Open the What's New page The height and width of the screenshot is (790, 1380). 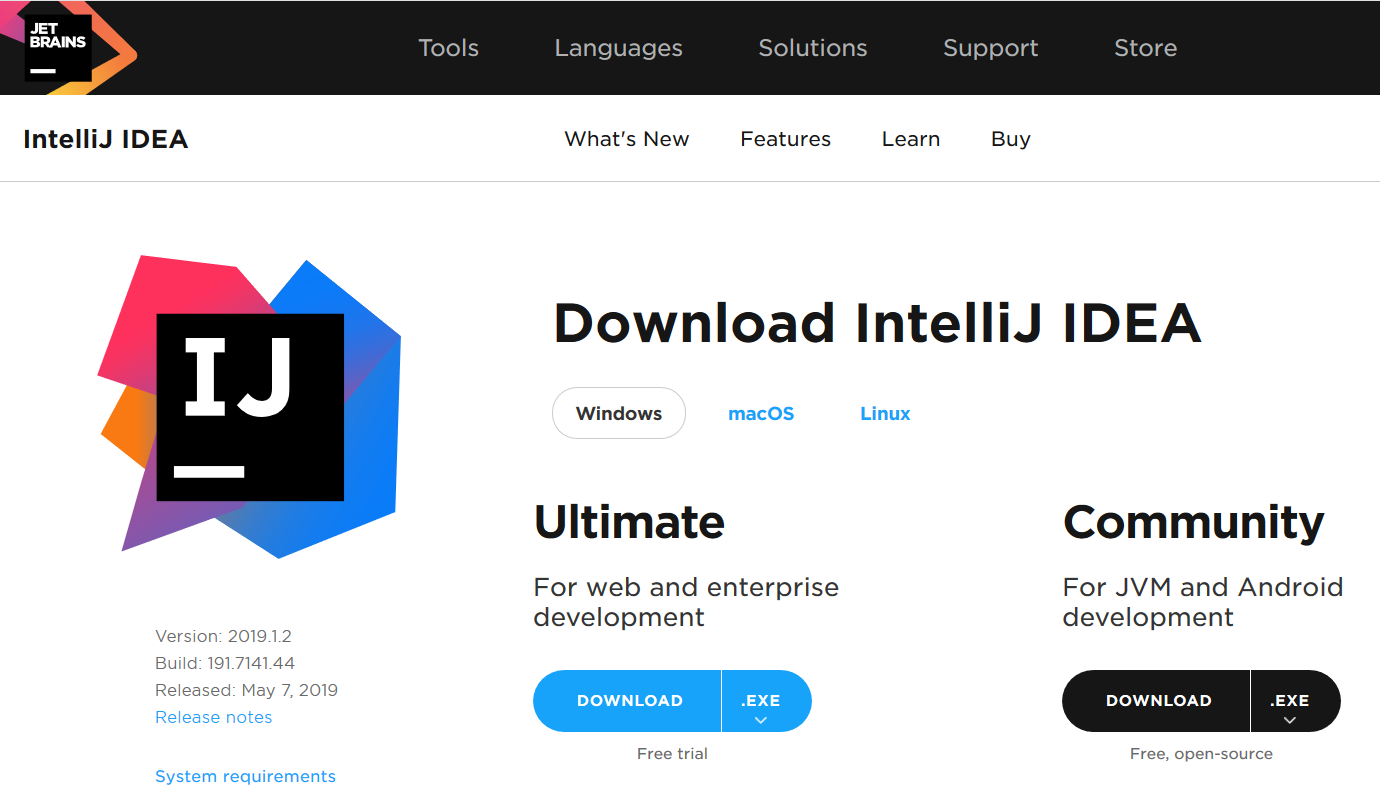[626, 139]
